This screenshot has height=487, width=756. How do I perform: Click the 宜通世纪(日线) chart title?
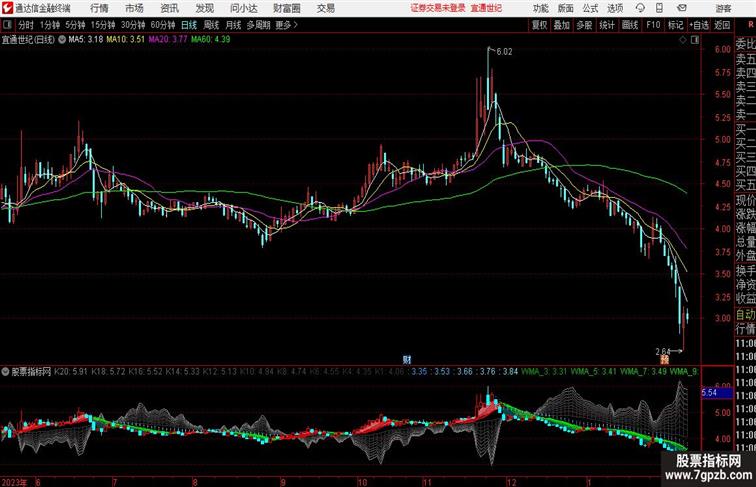pyautogui.click(x=28, y=40)
